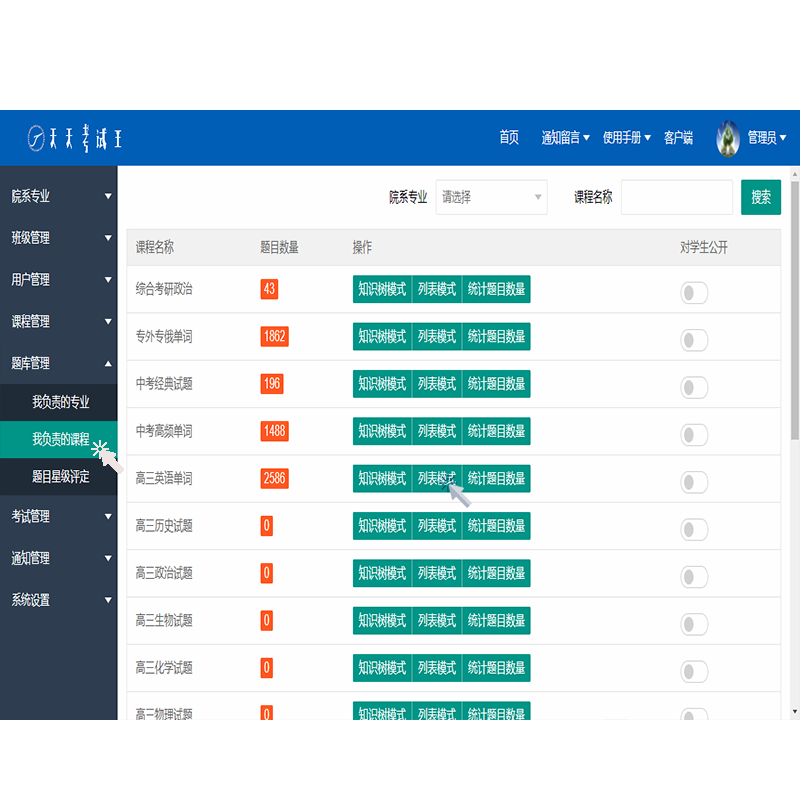
Task: Open 知识树模式 for 中考经典试题
Action: coord(382,384)
